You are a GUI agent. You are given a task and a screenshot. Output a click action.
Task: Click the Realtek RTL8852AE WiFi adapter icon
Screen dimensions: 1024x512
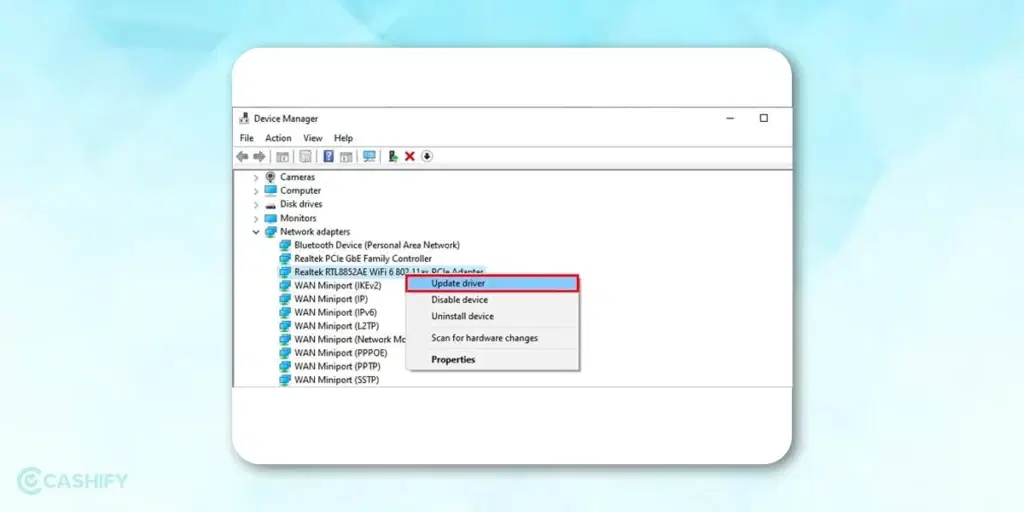click(x=285, y=272)
